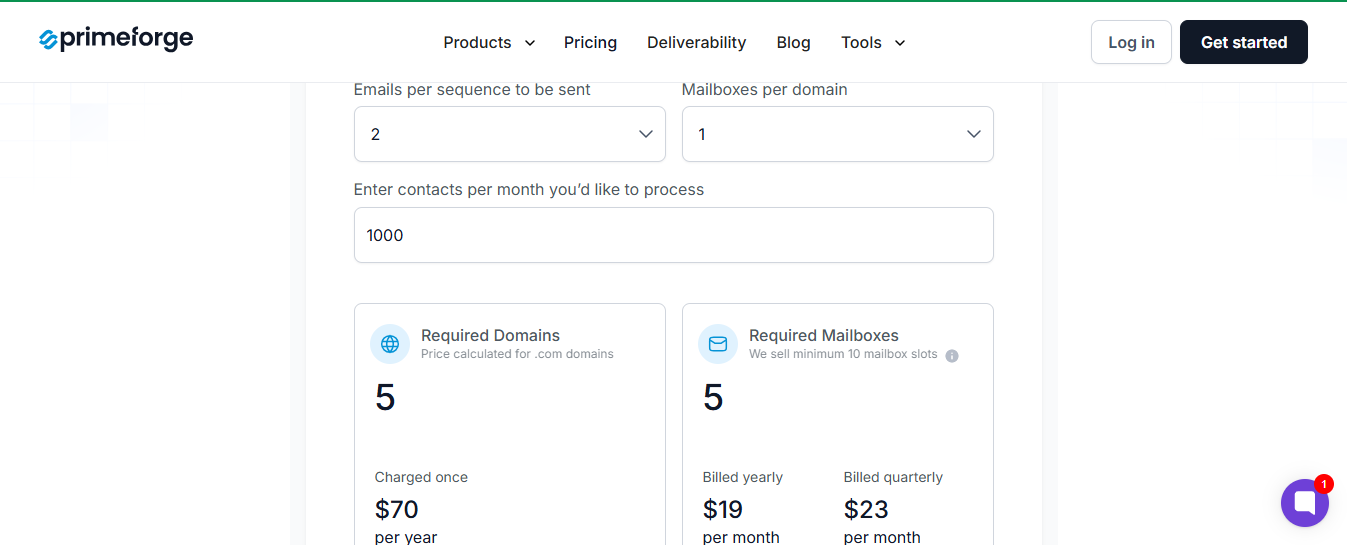Click the Primeforge logo

116,40
